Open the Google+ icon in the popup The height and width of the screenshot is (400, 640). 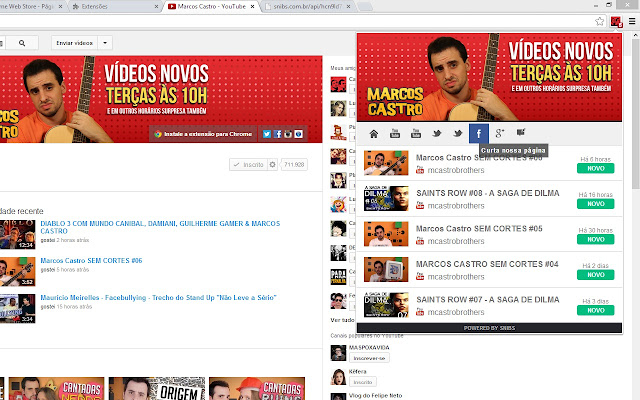[x=500, y=133]
